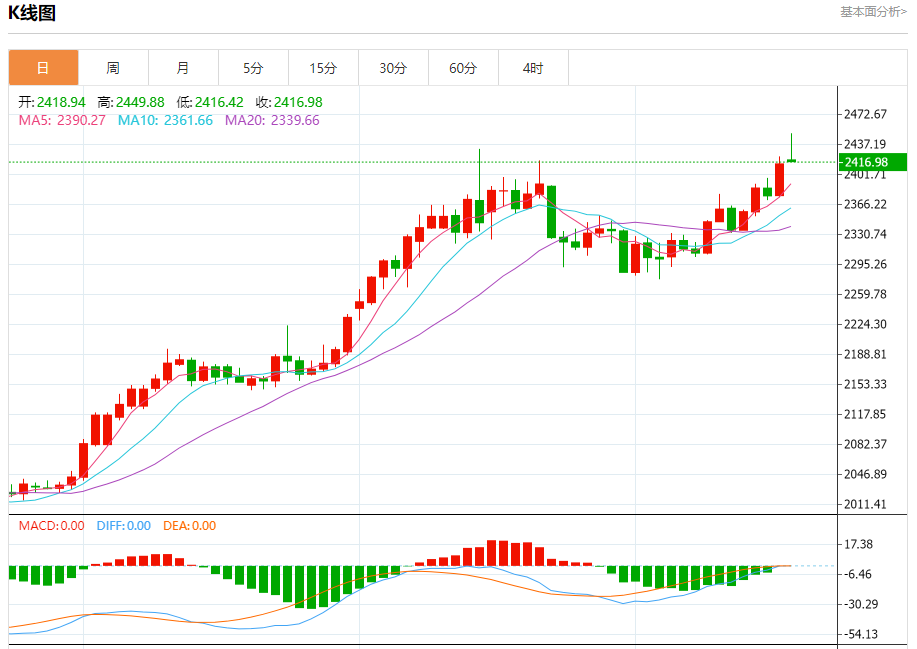Switch to the 周 weekly tab
The height and width of the screenshot is (649, 917).
(x=113, y=68)
